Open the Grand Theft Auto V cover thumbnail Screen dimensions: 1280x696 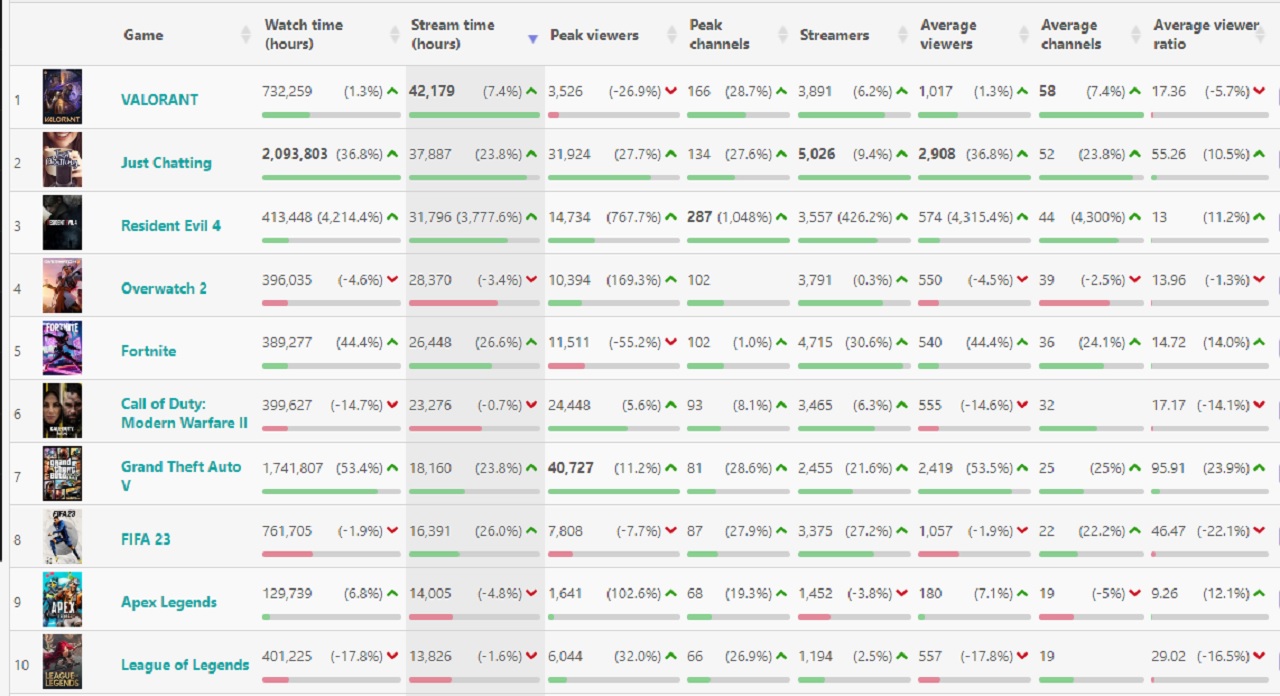[x=62, y=475]
